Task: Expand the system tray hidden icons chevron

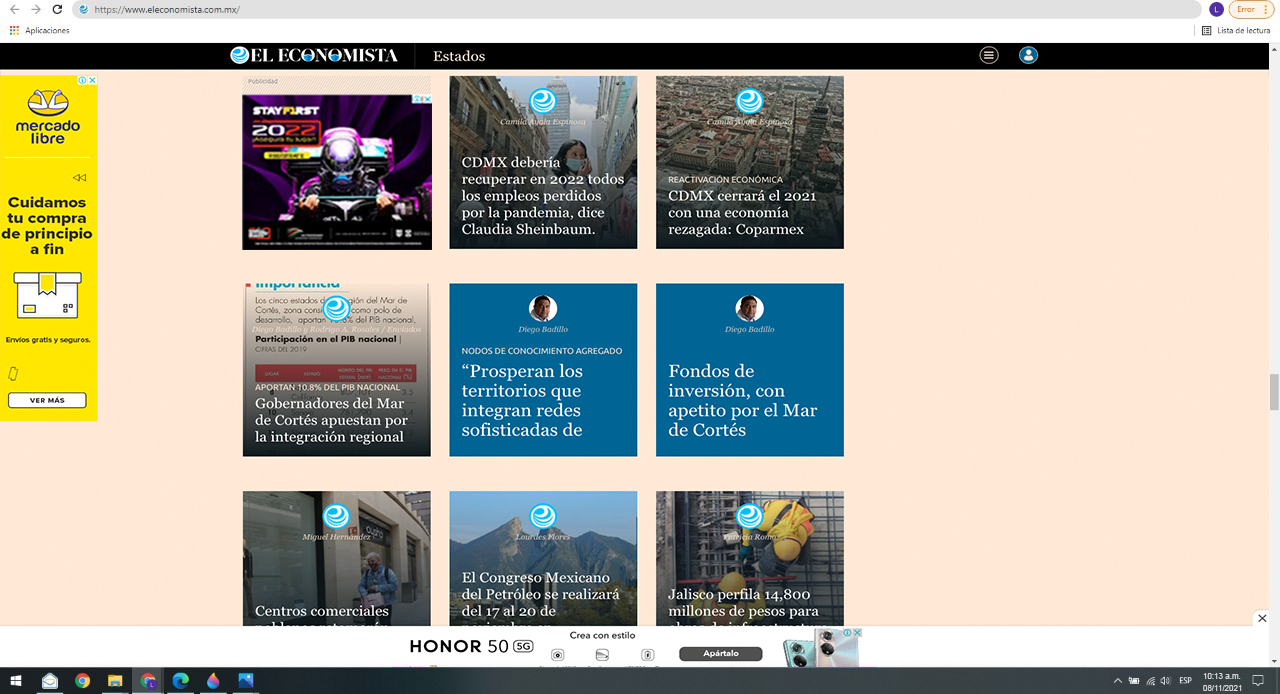Action: [x=1117, y=681]
